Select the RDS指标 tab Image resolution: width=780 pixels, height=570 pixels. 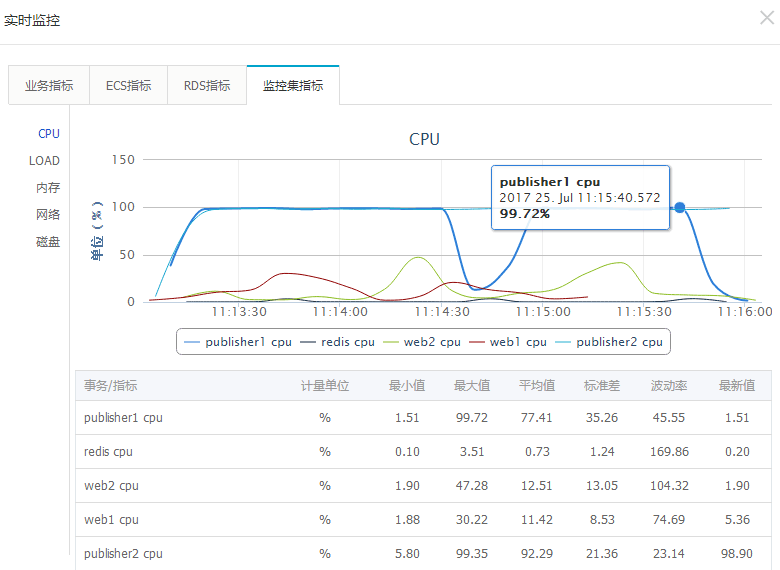[207, 85]
